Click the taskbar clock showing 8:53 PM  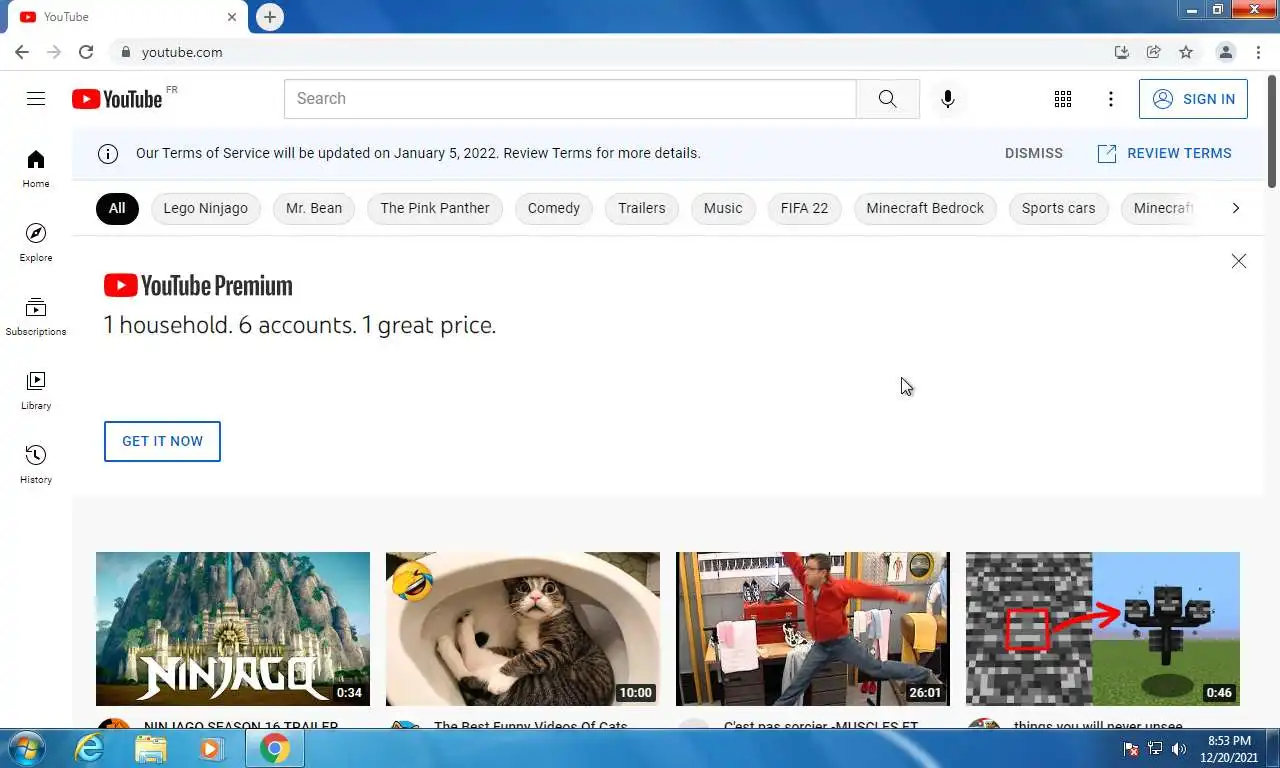[1229, 748]
